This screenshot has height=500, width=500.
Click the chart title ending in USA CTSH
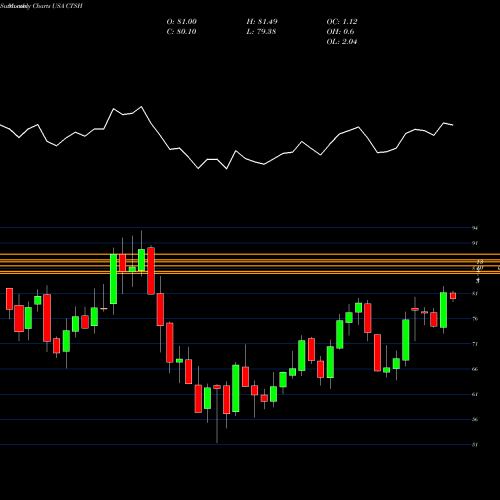pos(41,6)
